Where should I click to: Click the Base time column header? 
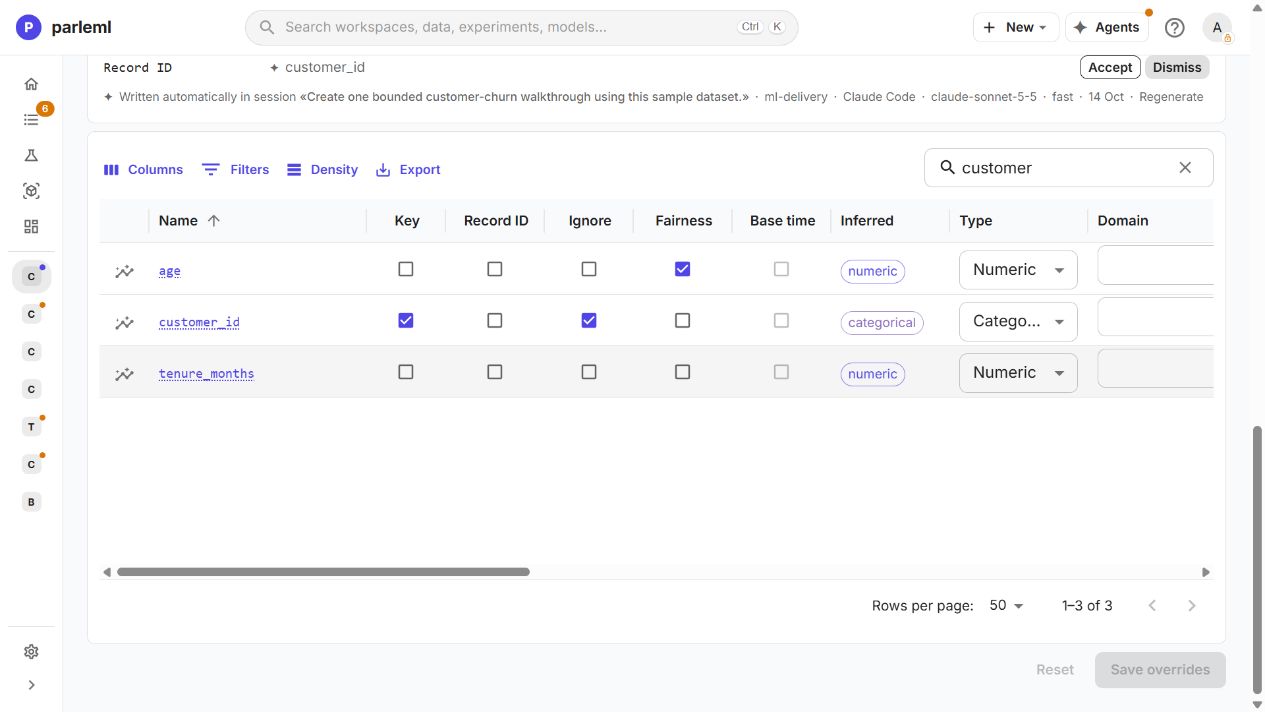click(782, 221)
